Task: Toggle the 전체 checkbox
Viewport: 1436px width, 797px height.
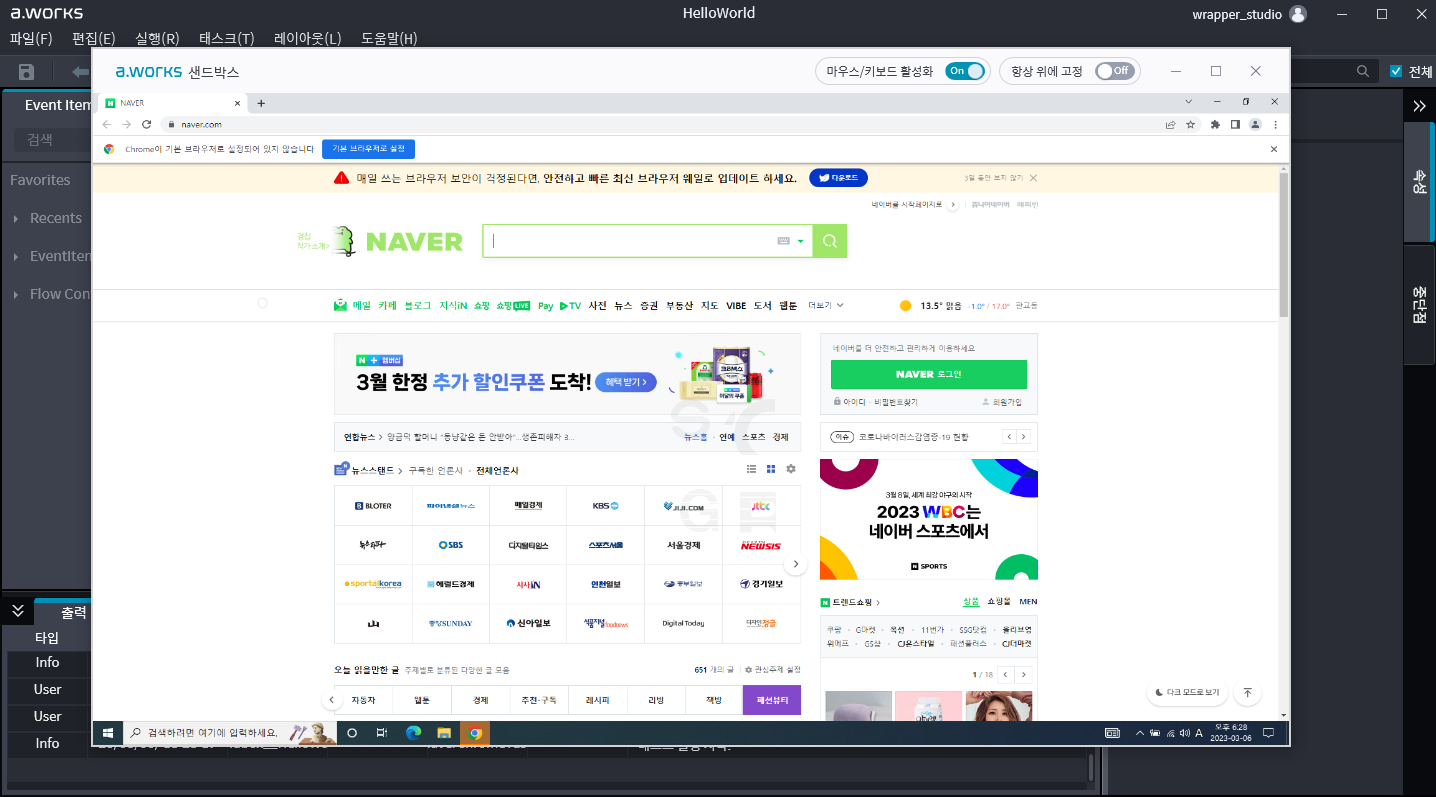Action: (1397, 71)
